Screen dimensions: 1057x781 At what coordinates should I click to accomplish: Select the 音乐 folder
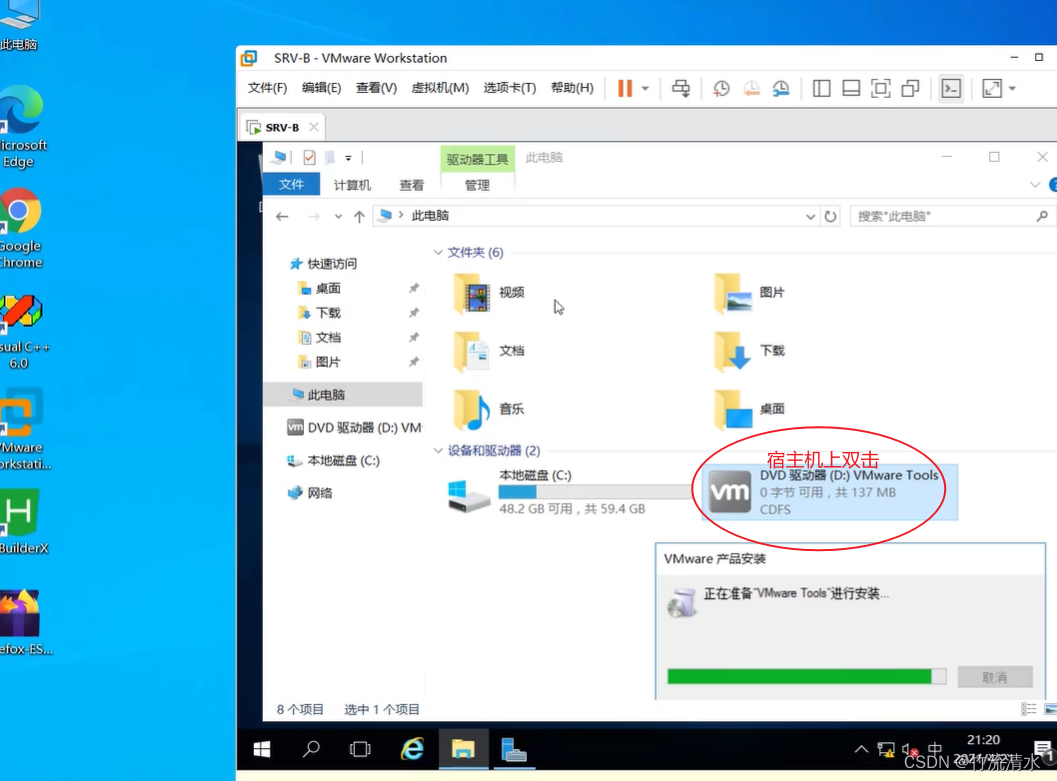pos(490,408)
